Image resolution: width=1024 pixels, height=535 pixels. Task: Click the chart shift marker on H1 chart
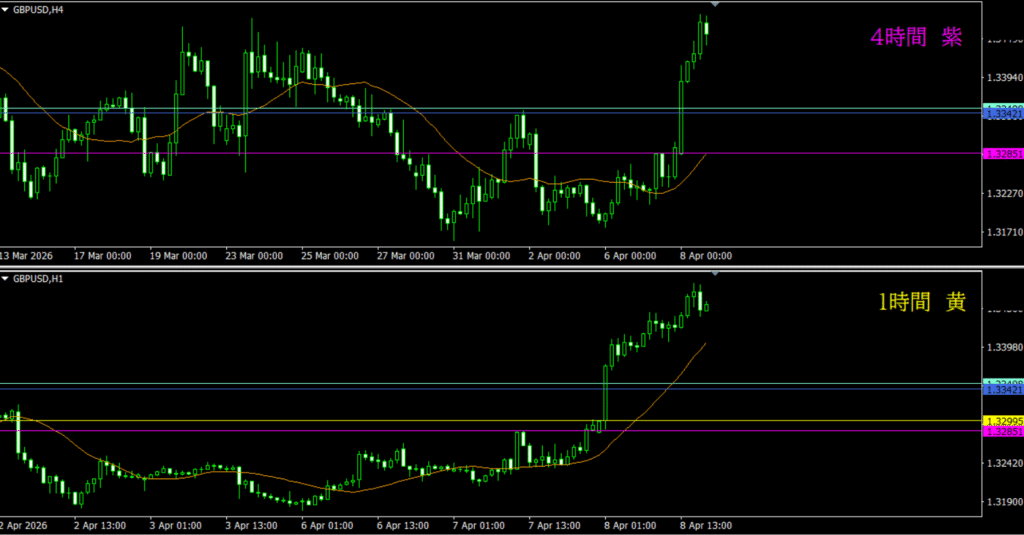tap(714, 273)
